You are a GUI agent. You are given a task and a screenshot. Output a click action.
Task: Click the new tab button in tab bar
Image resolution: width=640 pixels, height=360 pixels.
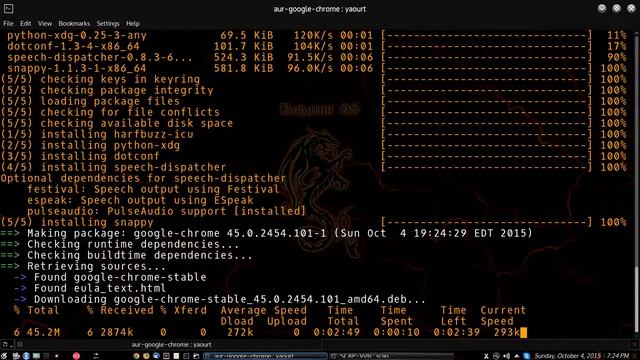click(x=7, y=344)
